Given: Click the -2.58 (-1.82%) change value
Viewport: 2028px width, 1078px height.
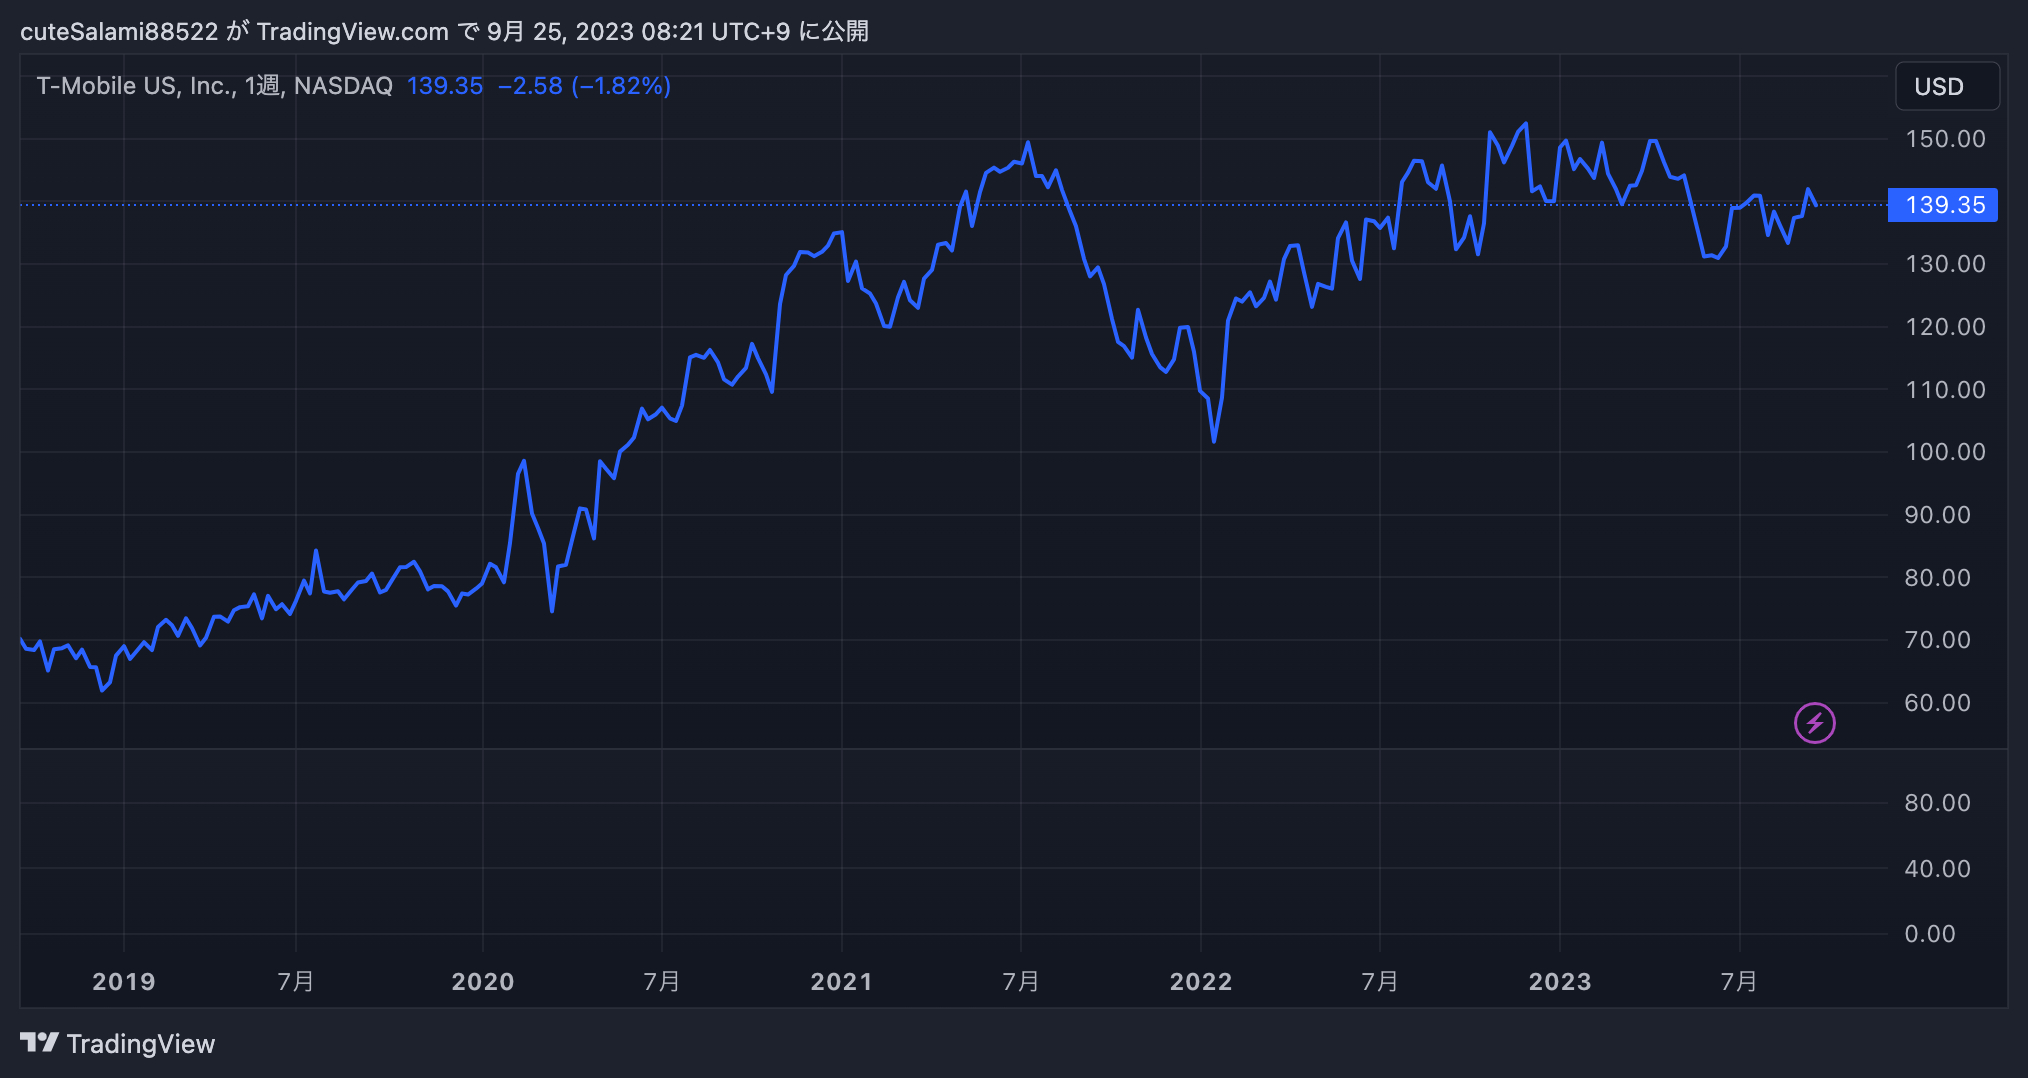Looking at the screenshot, I should pos(584,86).
